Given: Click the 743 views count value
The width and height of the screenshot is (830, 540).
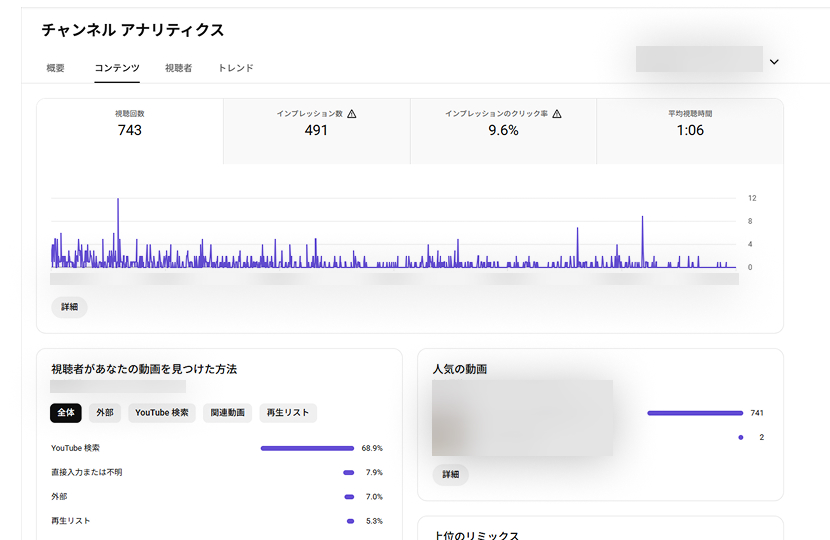Looking at the screenshot, I should tap(130, 130).
